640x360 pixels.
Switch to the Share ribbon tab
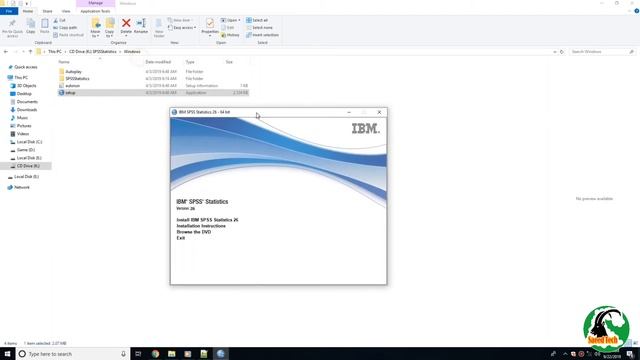tap(47, 11)
